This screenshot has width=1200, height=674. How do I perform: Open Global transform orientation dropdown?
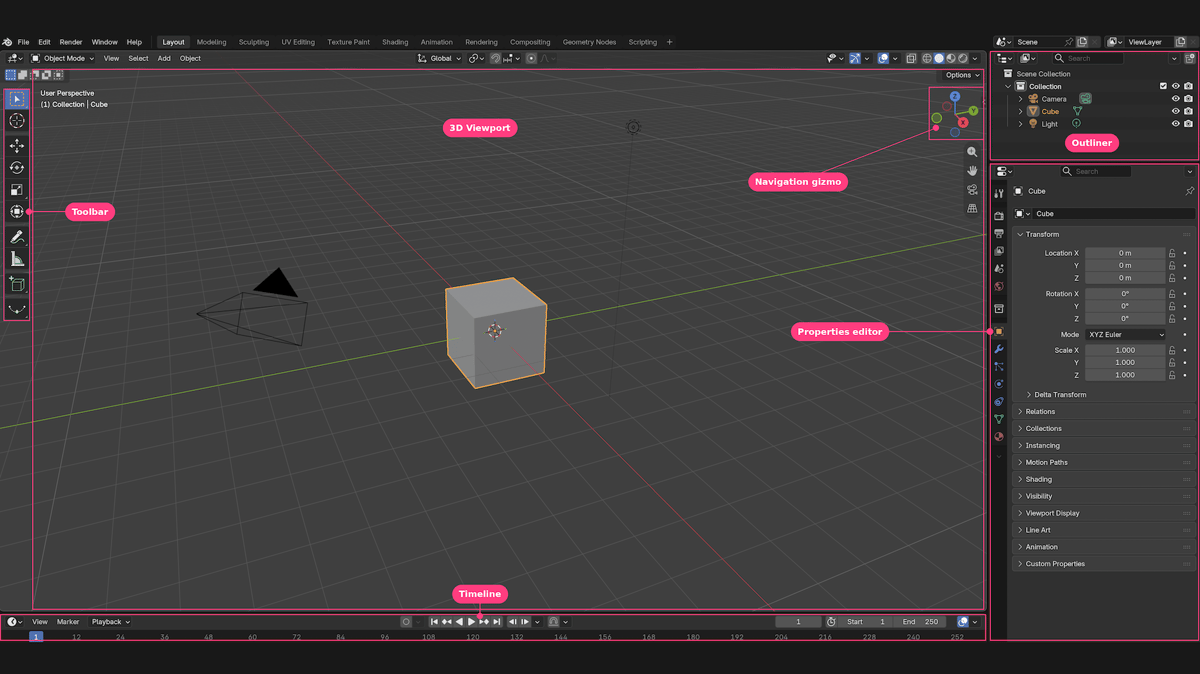(x=440, y=58)
